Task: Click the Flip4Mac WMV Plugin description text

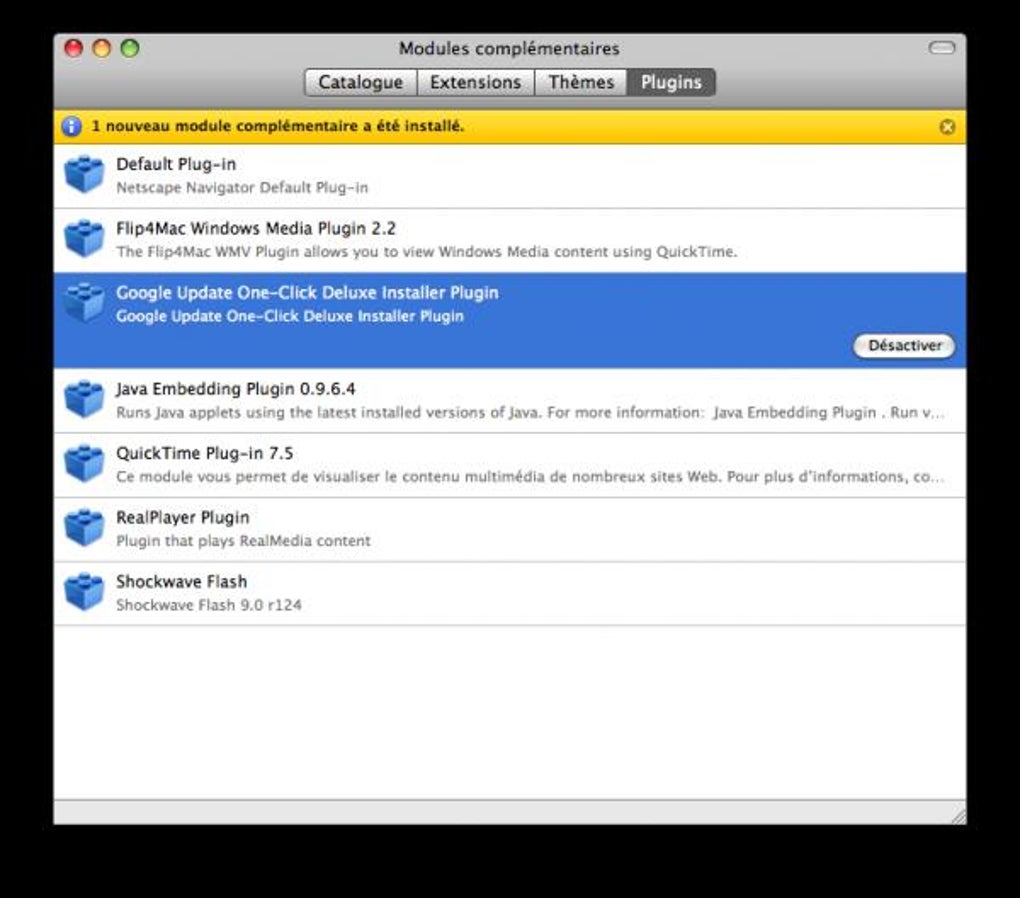Action: tap(427, 252)
